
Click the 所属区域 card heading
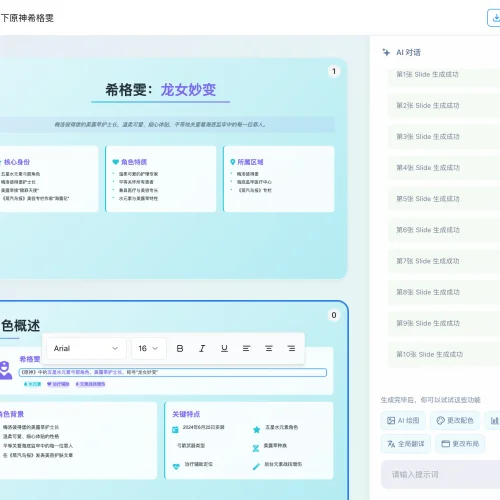coord(250,162)
